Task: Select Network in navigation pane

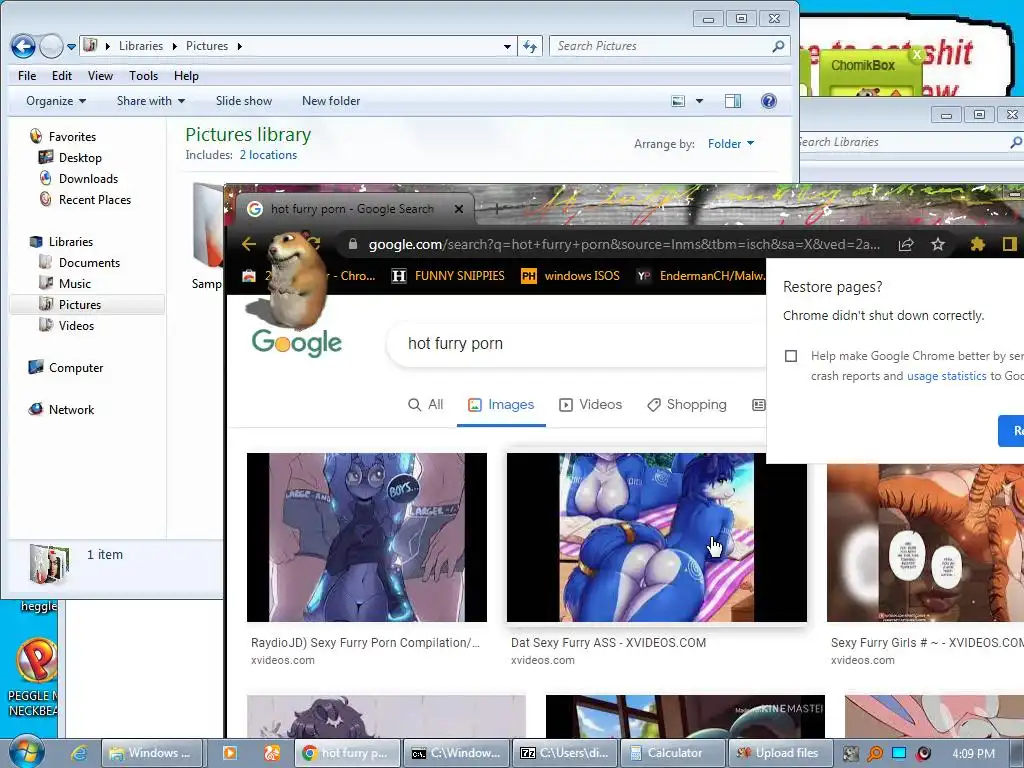Action: point(61,409)
